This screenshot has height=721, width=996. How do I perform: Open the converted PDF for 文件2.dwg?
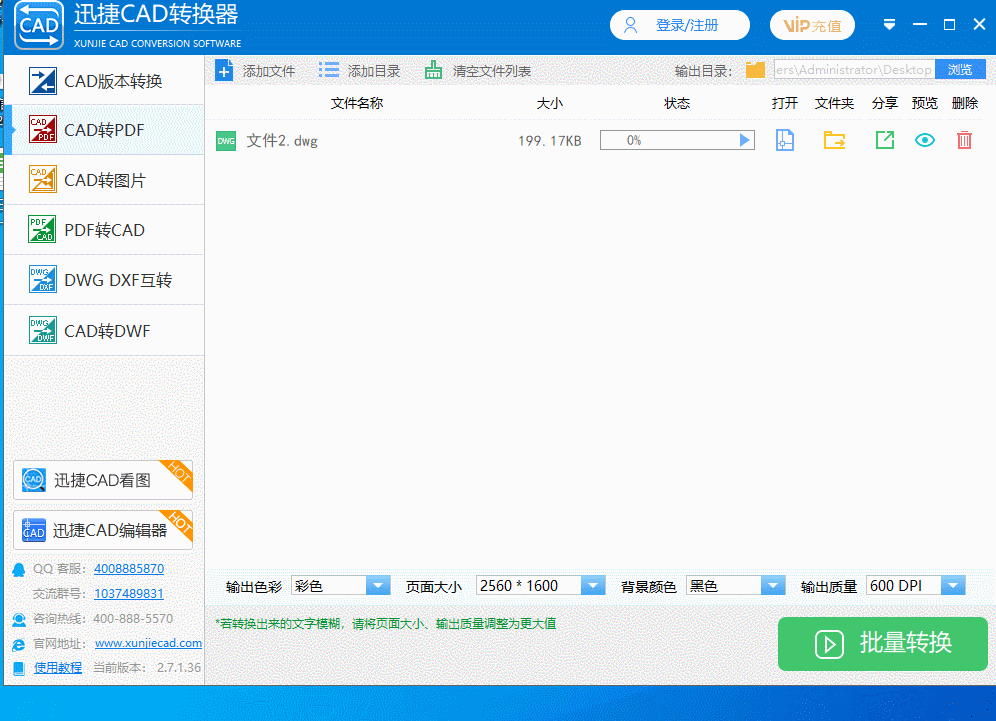pyautogui.click(x=784, y=140)
